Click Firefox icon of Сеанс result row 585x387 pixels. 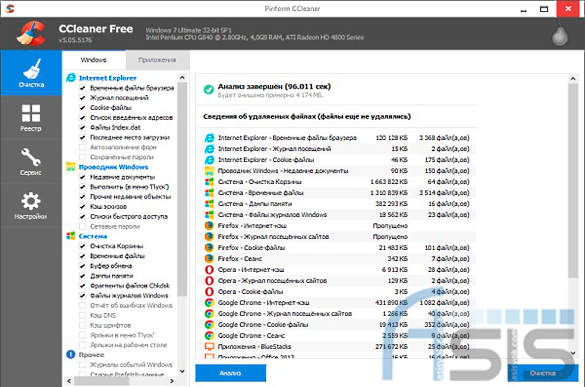pyautogui.click(x=209, y=259)
